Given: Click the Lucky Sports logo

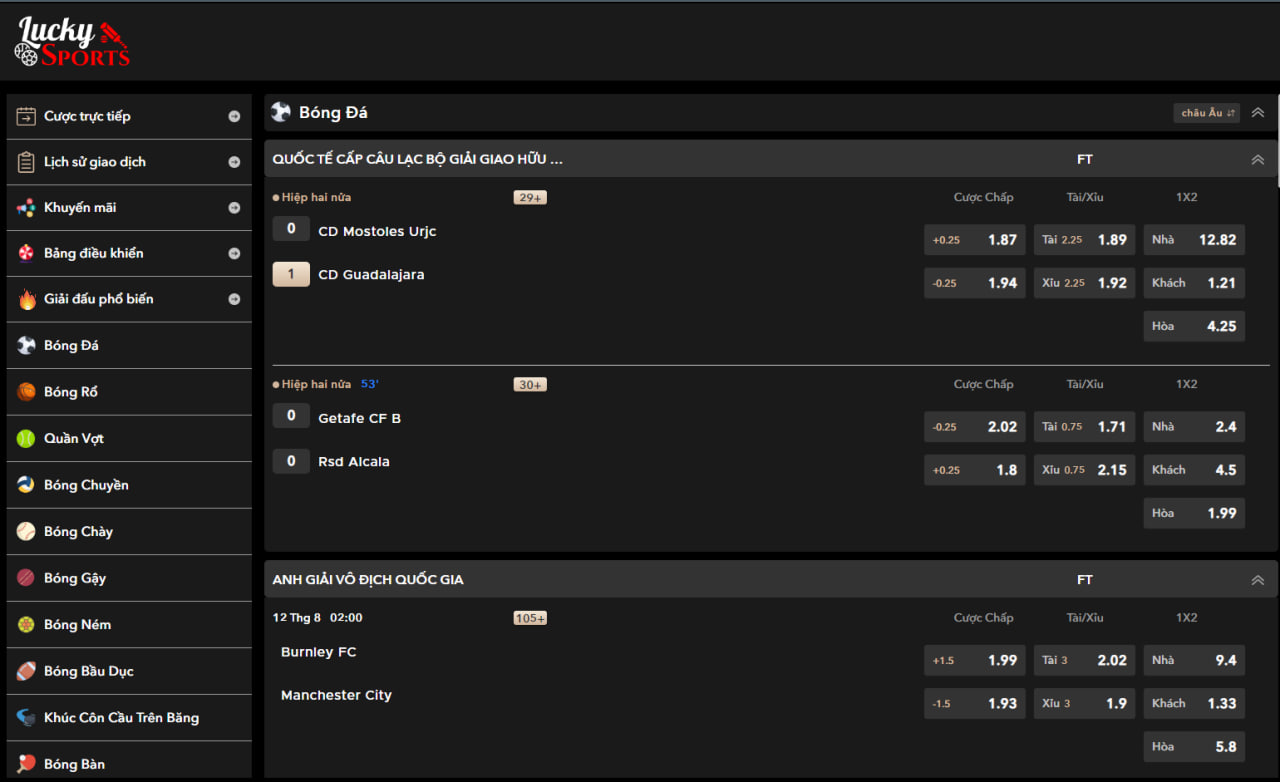Looking at the screenshot, I should click(x=72, y=42).
